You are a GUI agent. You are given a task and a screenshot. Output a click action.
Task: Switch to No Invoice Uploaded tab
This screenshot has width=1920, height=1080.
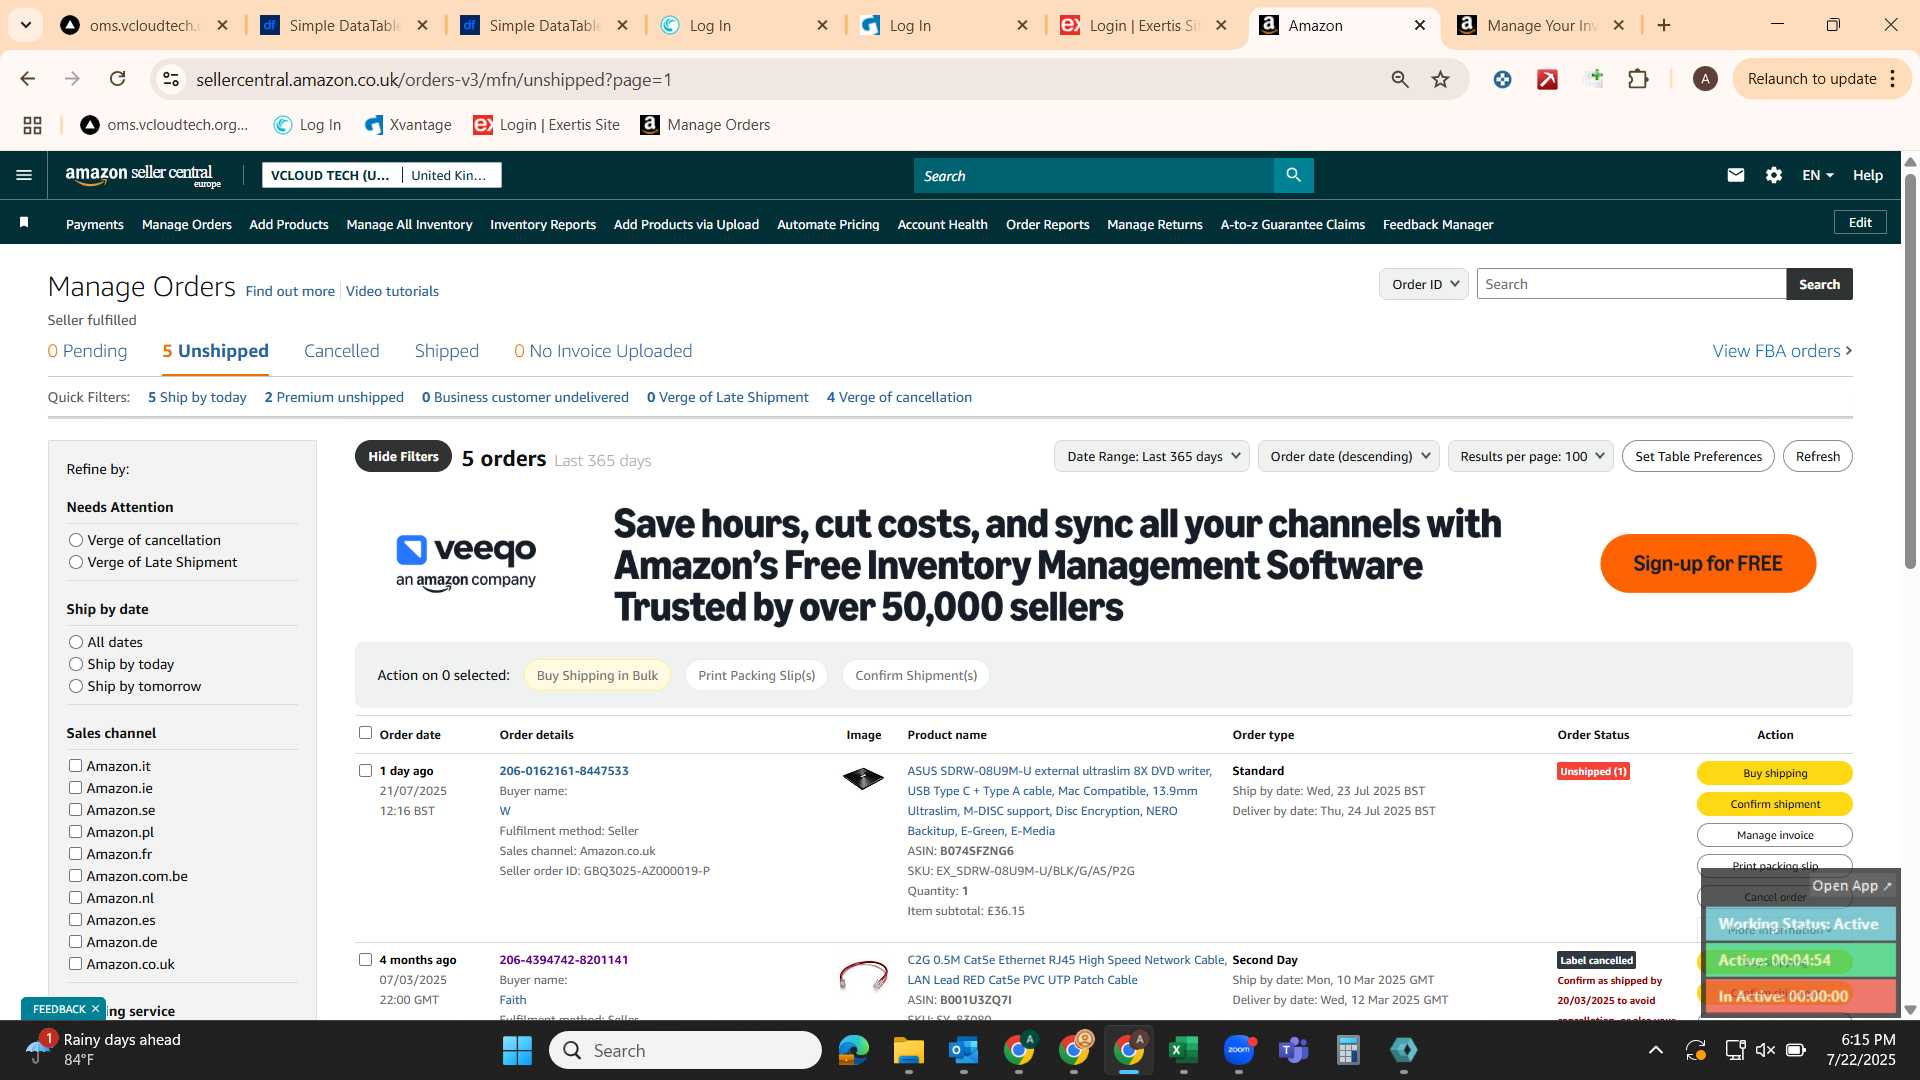(x=603, y=351)
